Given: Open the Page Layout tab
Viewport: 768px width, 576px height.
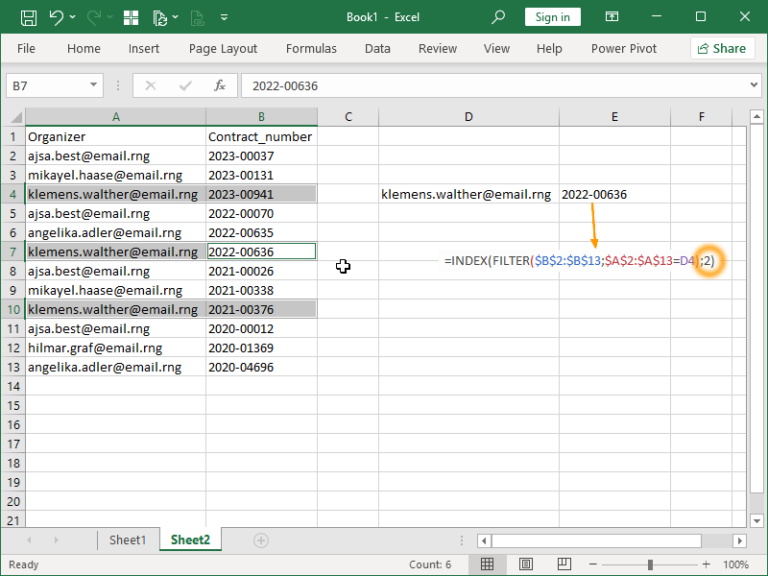Looking at the screenshot, I should [223, 48].
